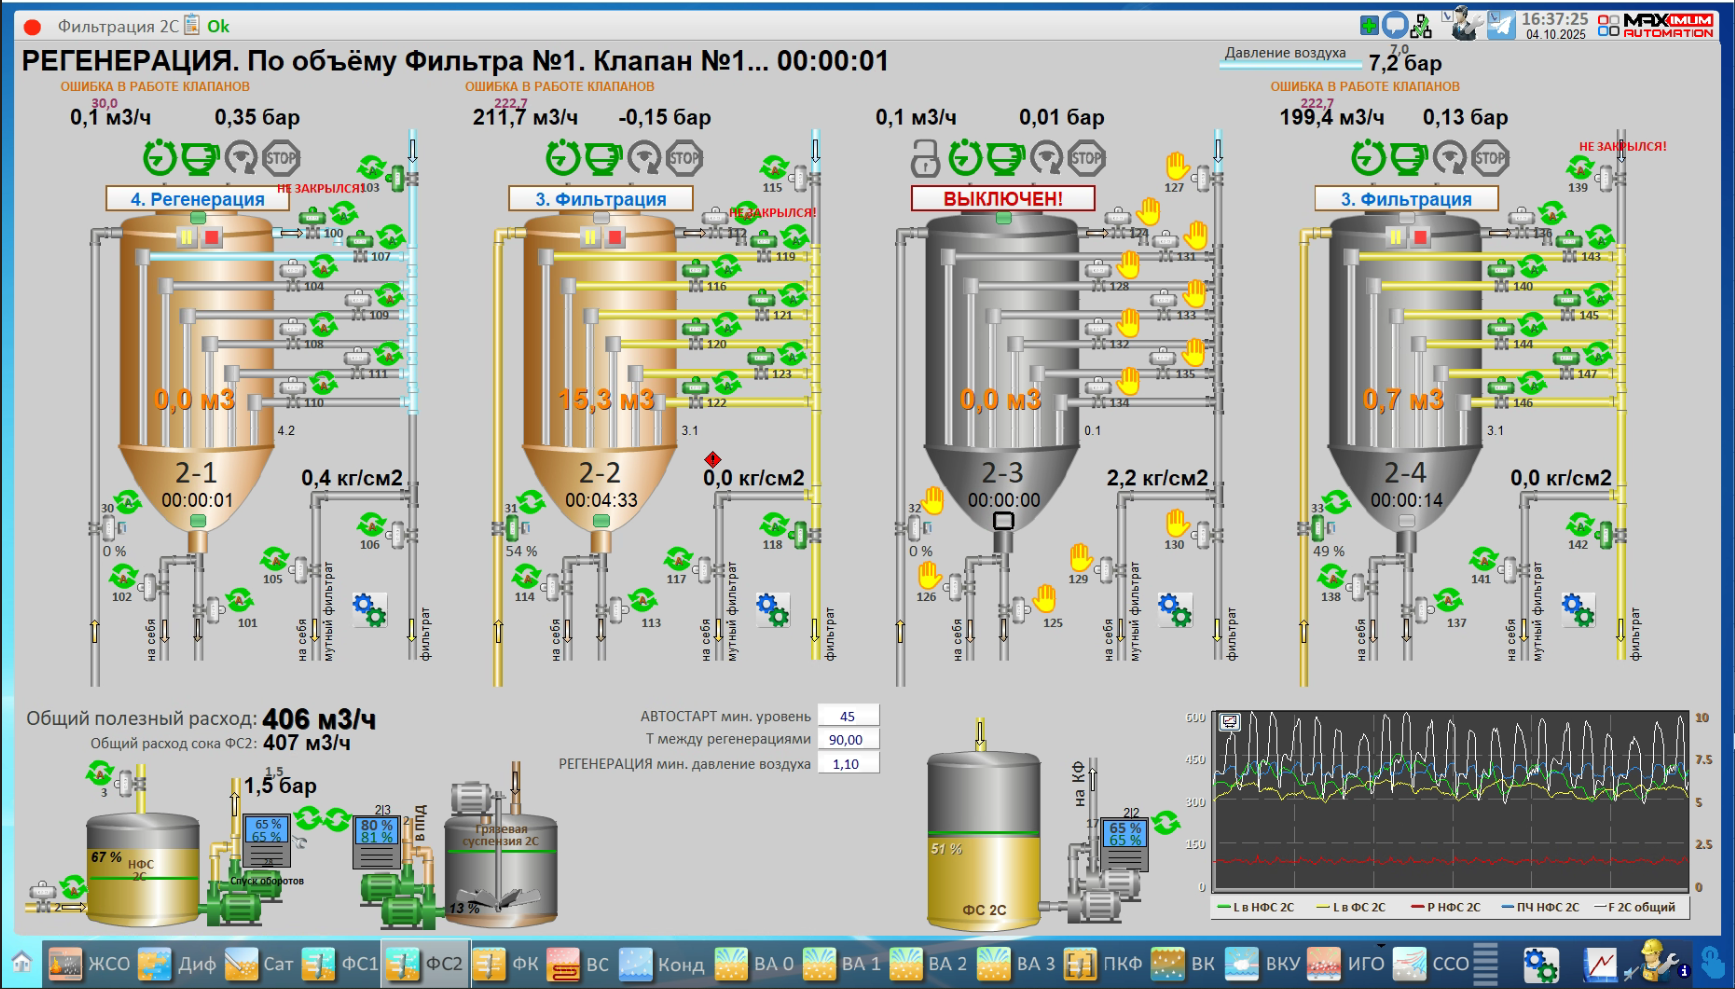Open the 'ВЫКЛЮЧЕН!' state selector on filter 2-3

tap(1003, 199)
